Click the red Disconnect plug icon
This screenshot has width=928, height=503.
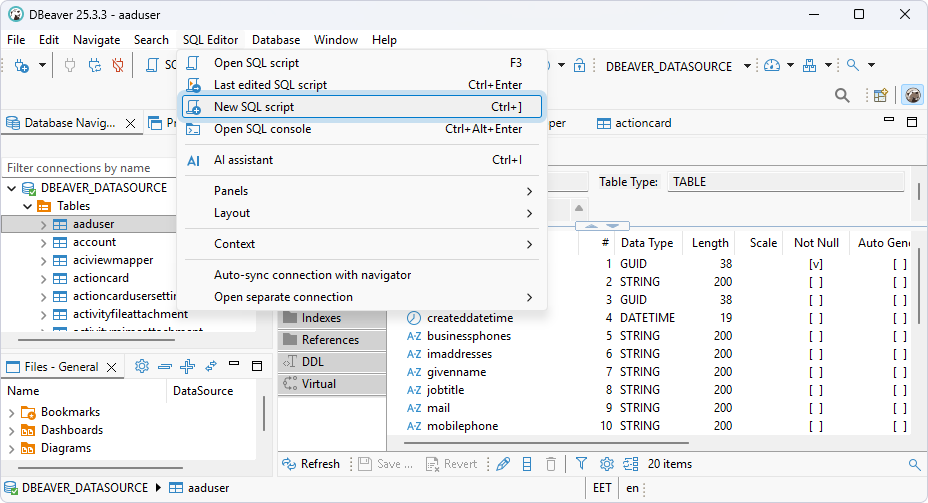click(118, 65)
